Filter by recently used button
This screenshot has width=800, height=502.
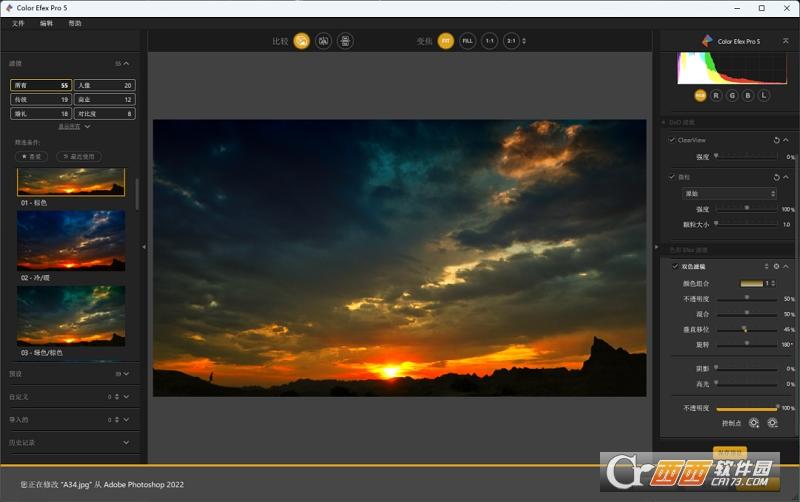tap(79, 157)
